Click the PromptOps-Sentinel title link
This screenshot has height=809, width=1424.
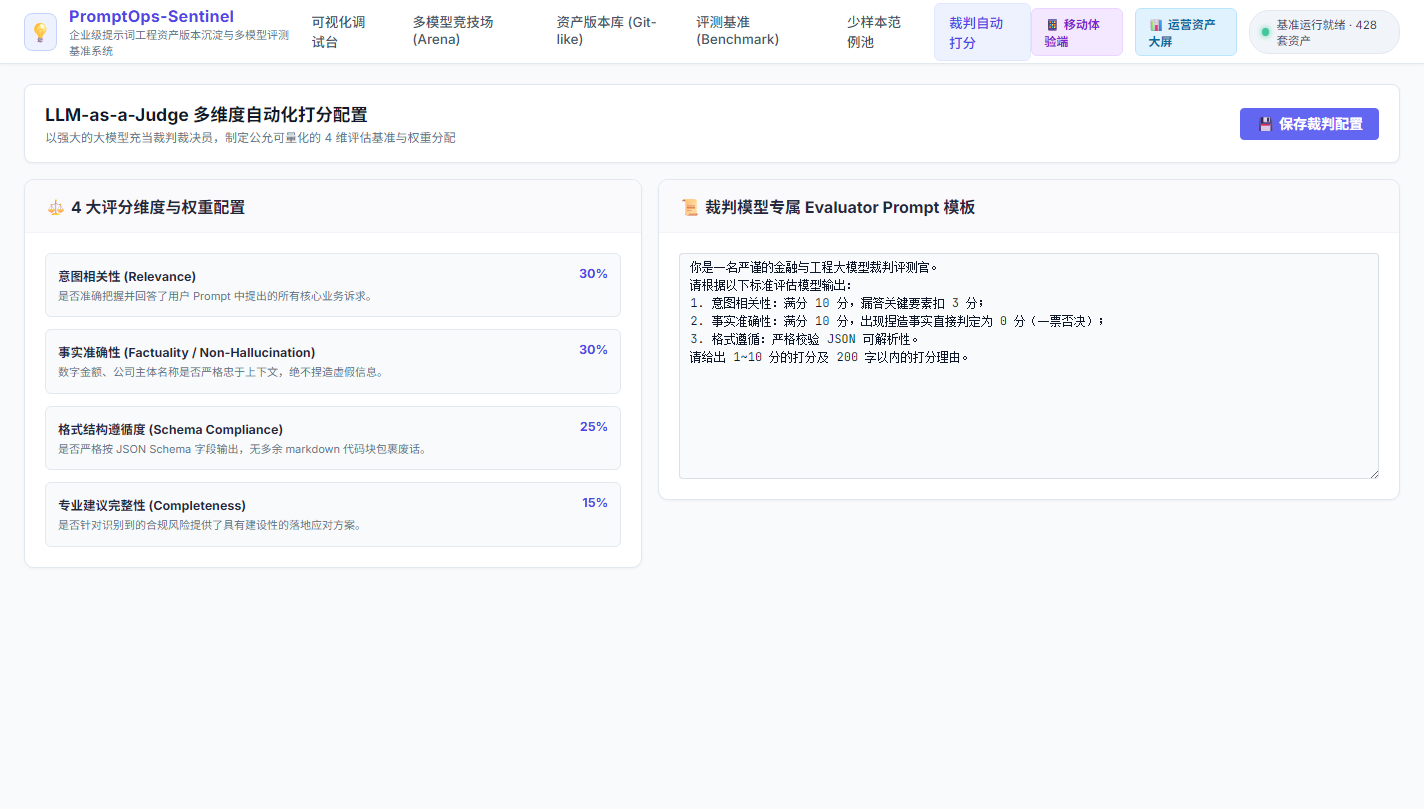point(151,16)
